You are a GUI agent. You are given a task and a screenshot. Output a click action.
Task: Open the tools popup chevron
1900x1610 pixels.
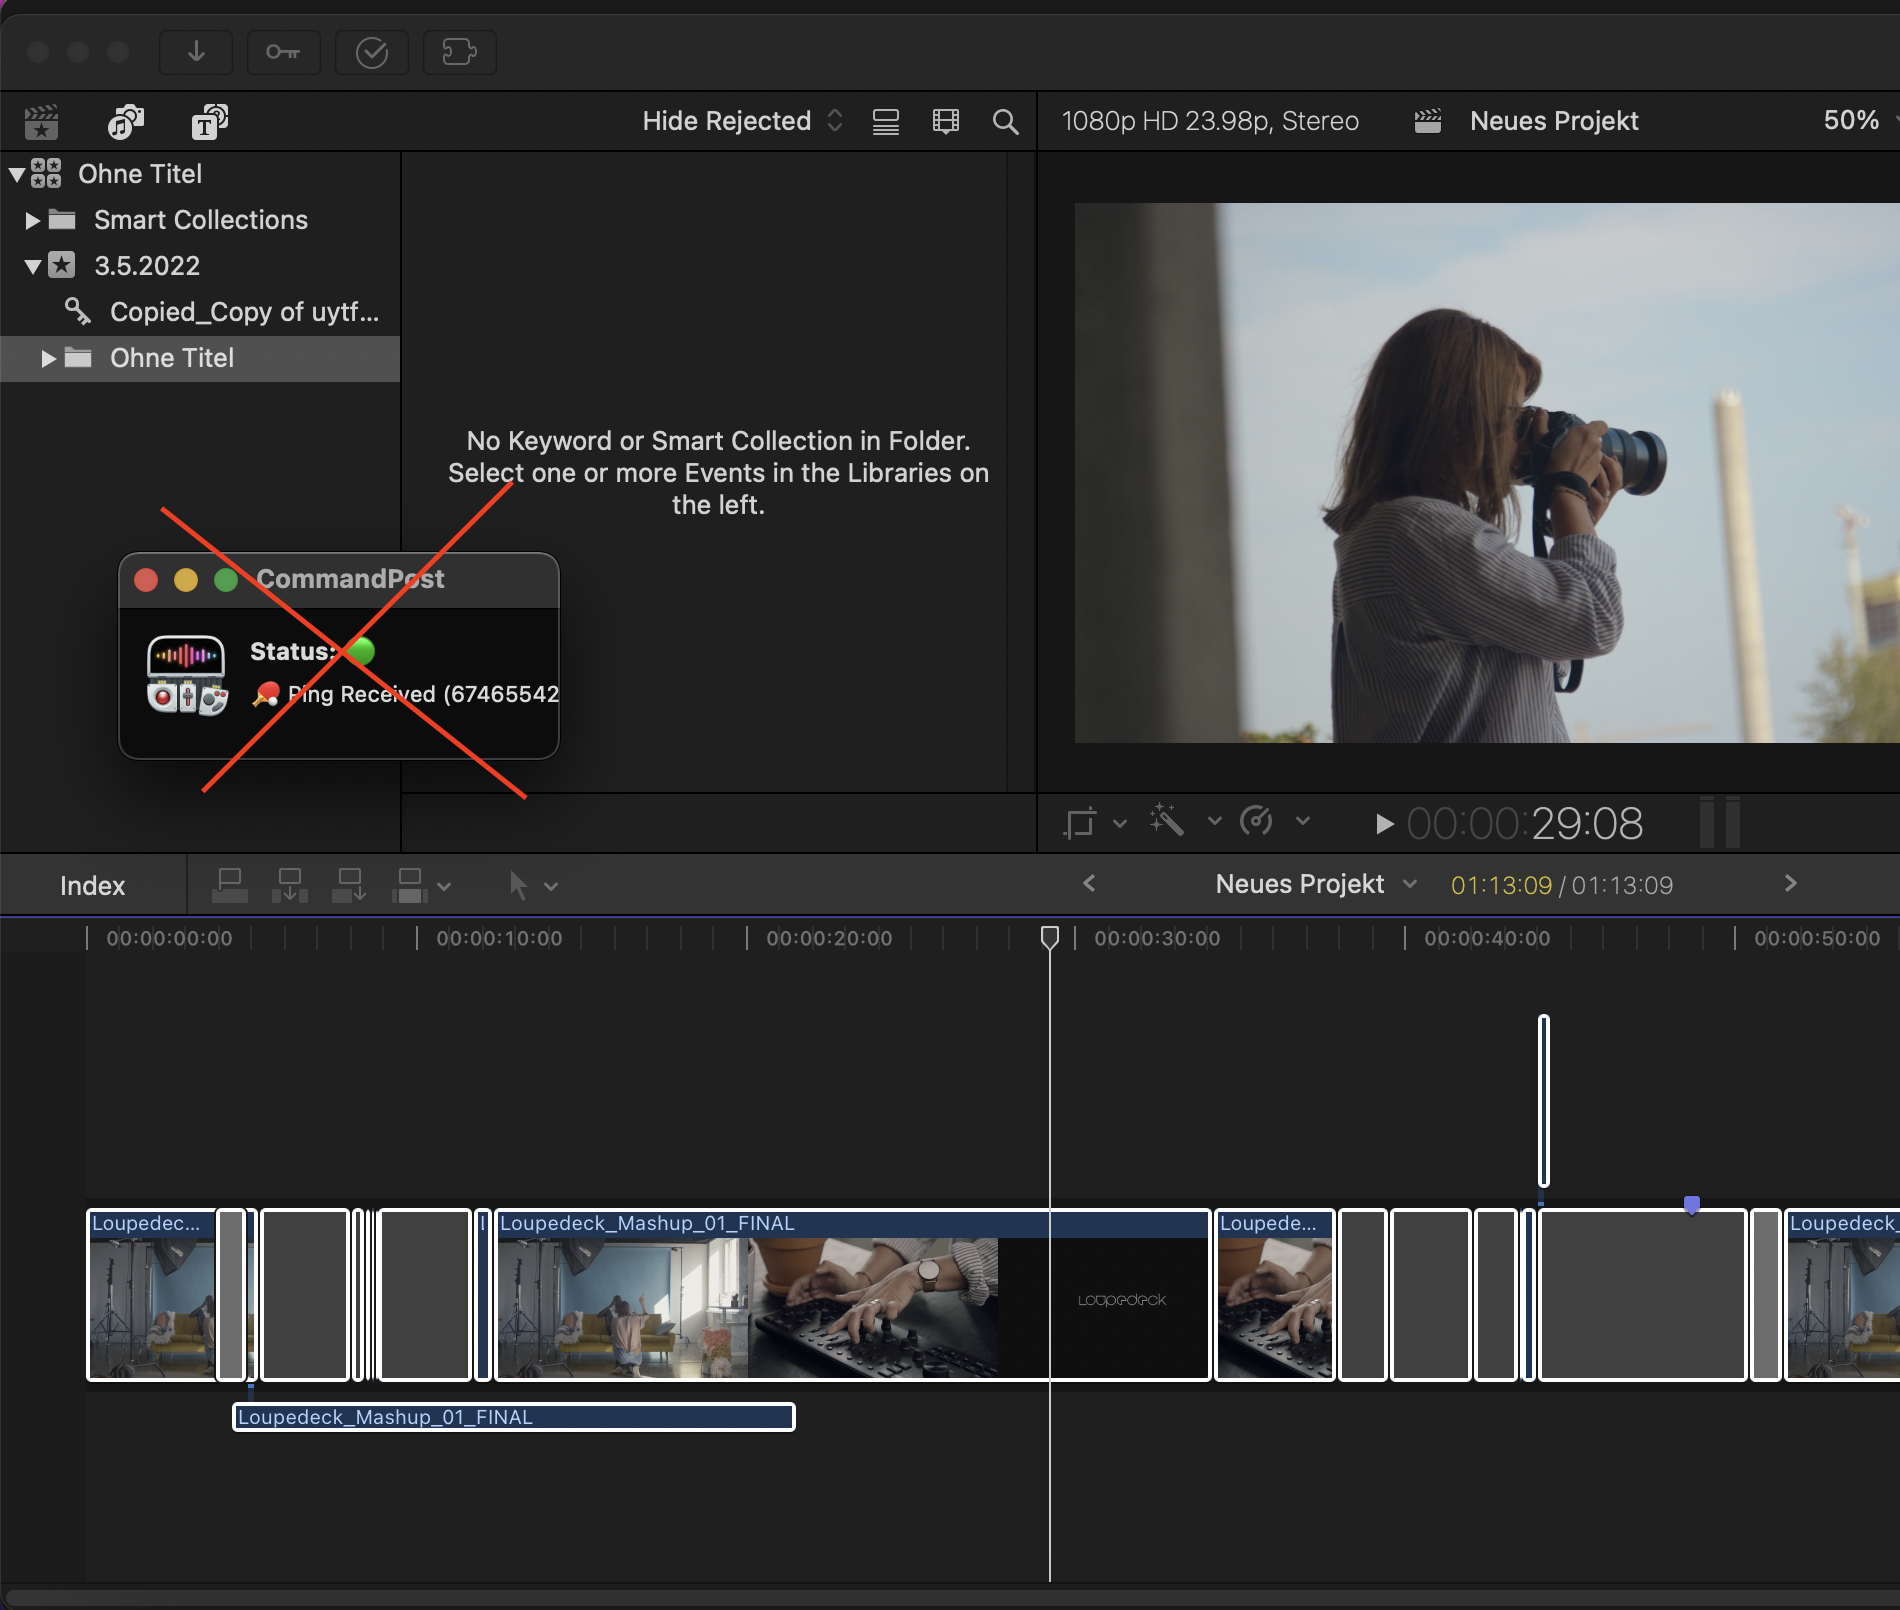[x=551, y=886]
